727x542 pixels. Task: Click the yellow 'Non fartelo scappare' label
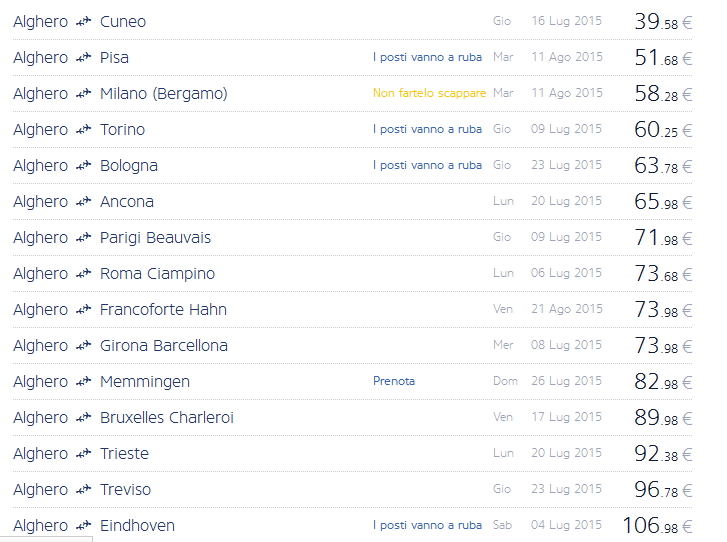click(429, 93)
